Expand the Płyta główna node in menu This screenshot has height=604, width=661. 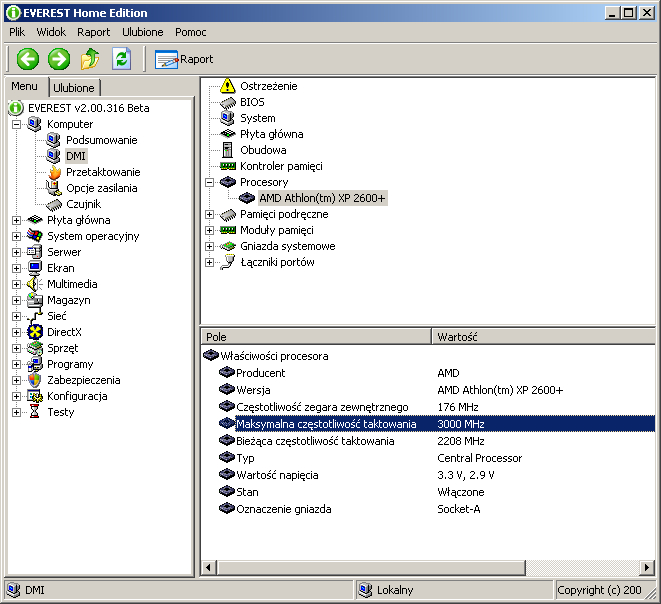coord(17,220)
